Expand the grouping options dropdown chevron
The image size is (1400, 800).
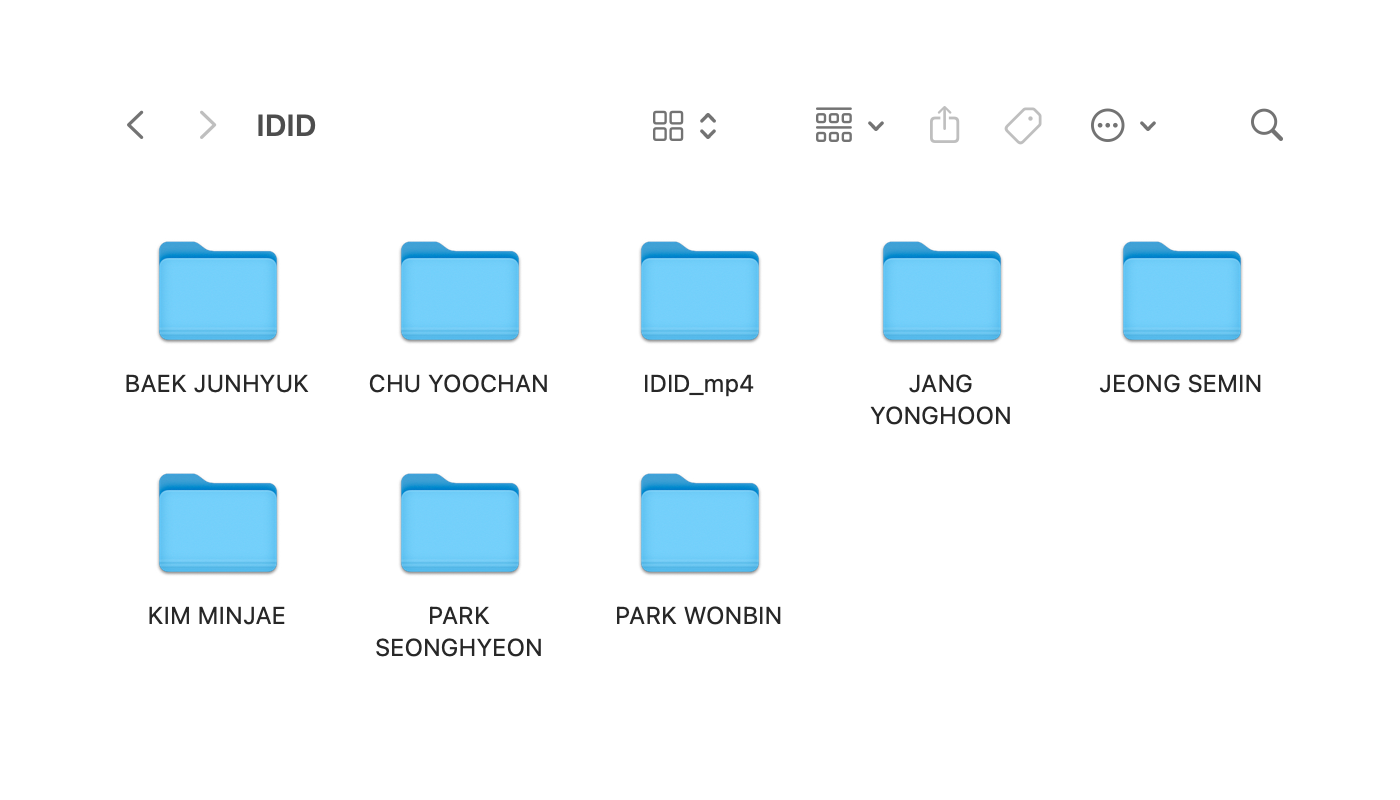pyautogui.click(x=876, y=126)
